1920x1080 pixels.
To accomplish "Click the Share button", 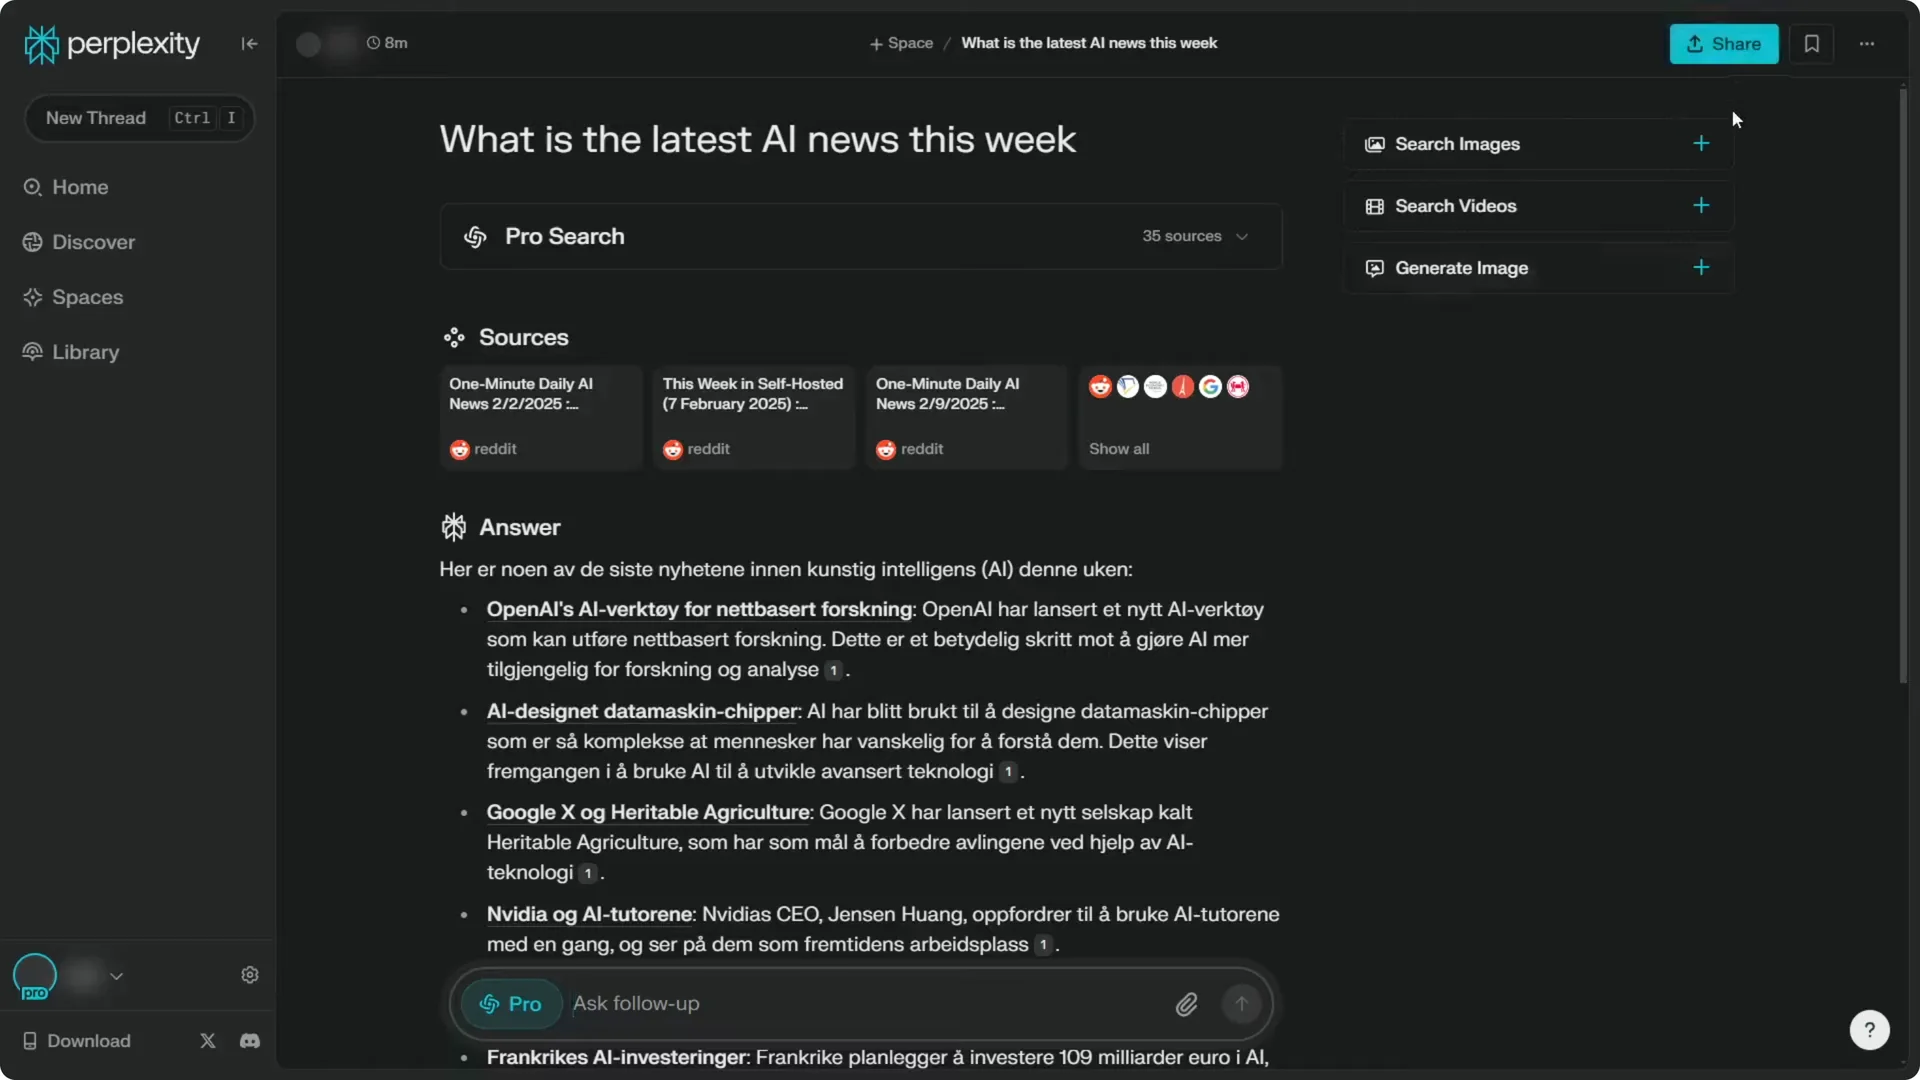I will (1724, 44).
